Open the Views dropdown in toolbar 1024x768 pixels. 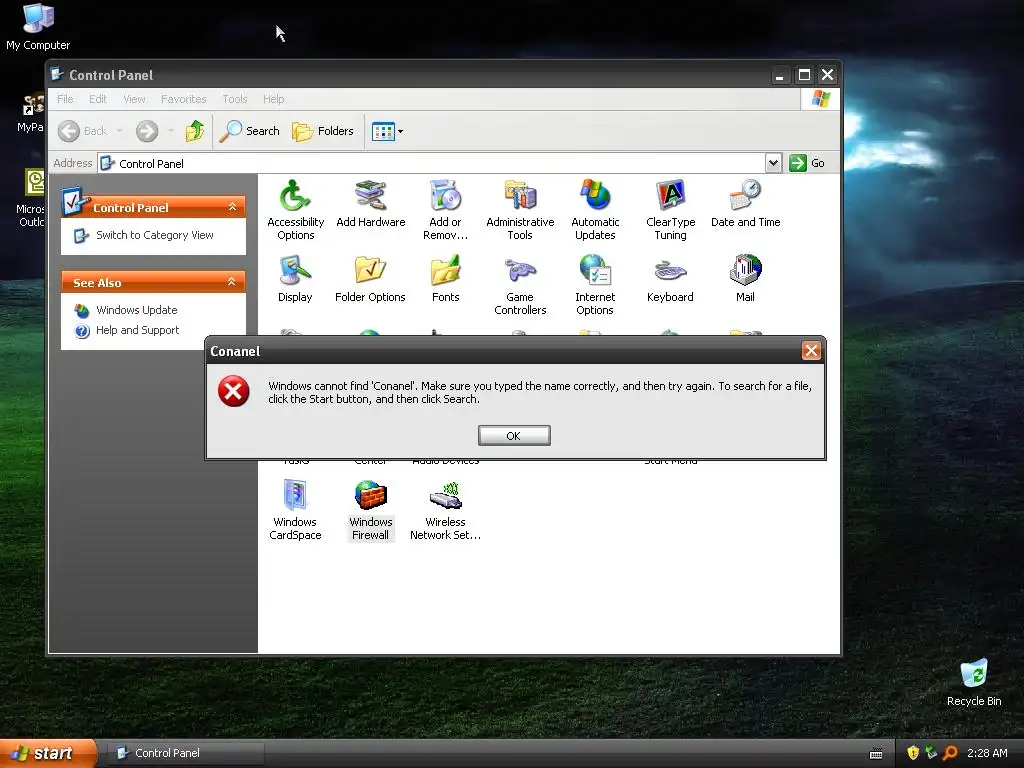(387, 131)
